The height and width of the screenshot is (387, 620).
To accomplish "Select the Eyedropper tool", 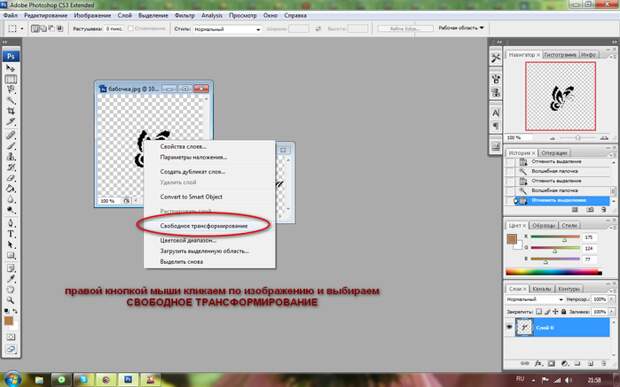I will [x=11, y=279].
